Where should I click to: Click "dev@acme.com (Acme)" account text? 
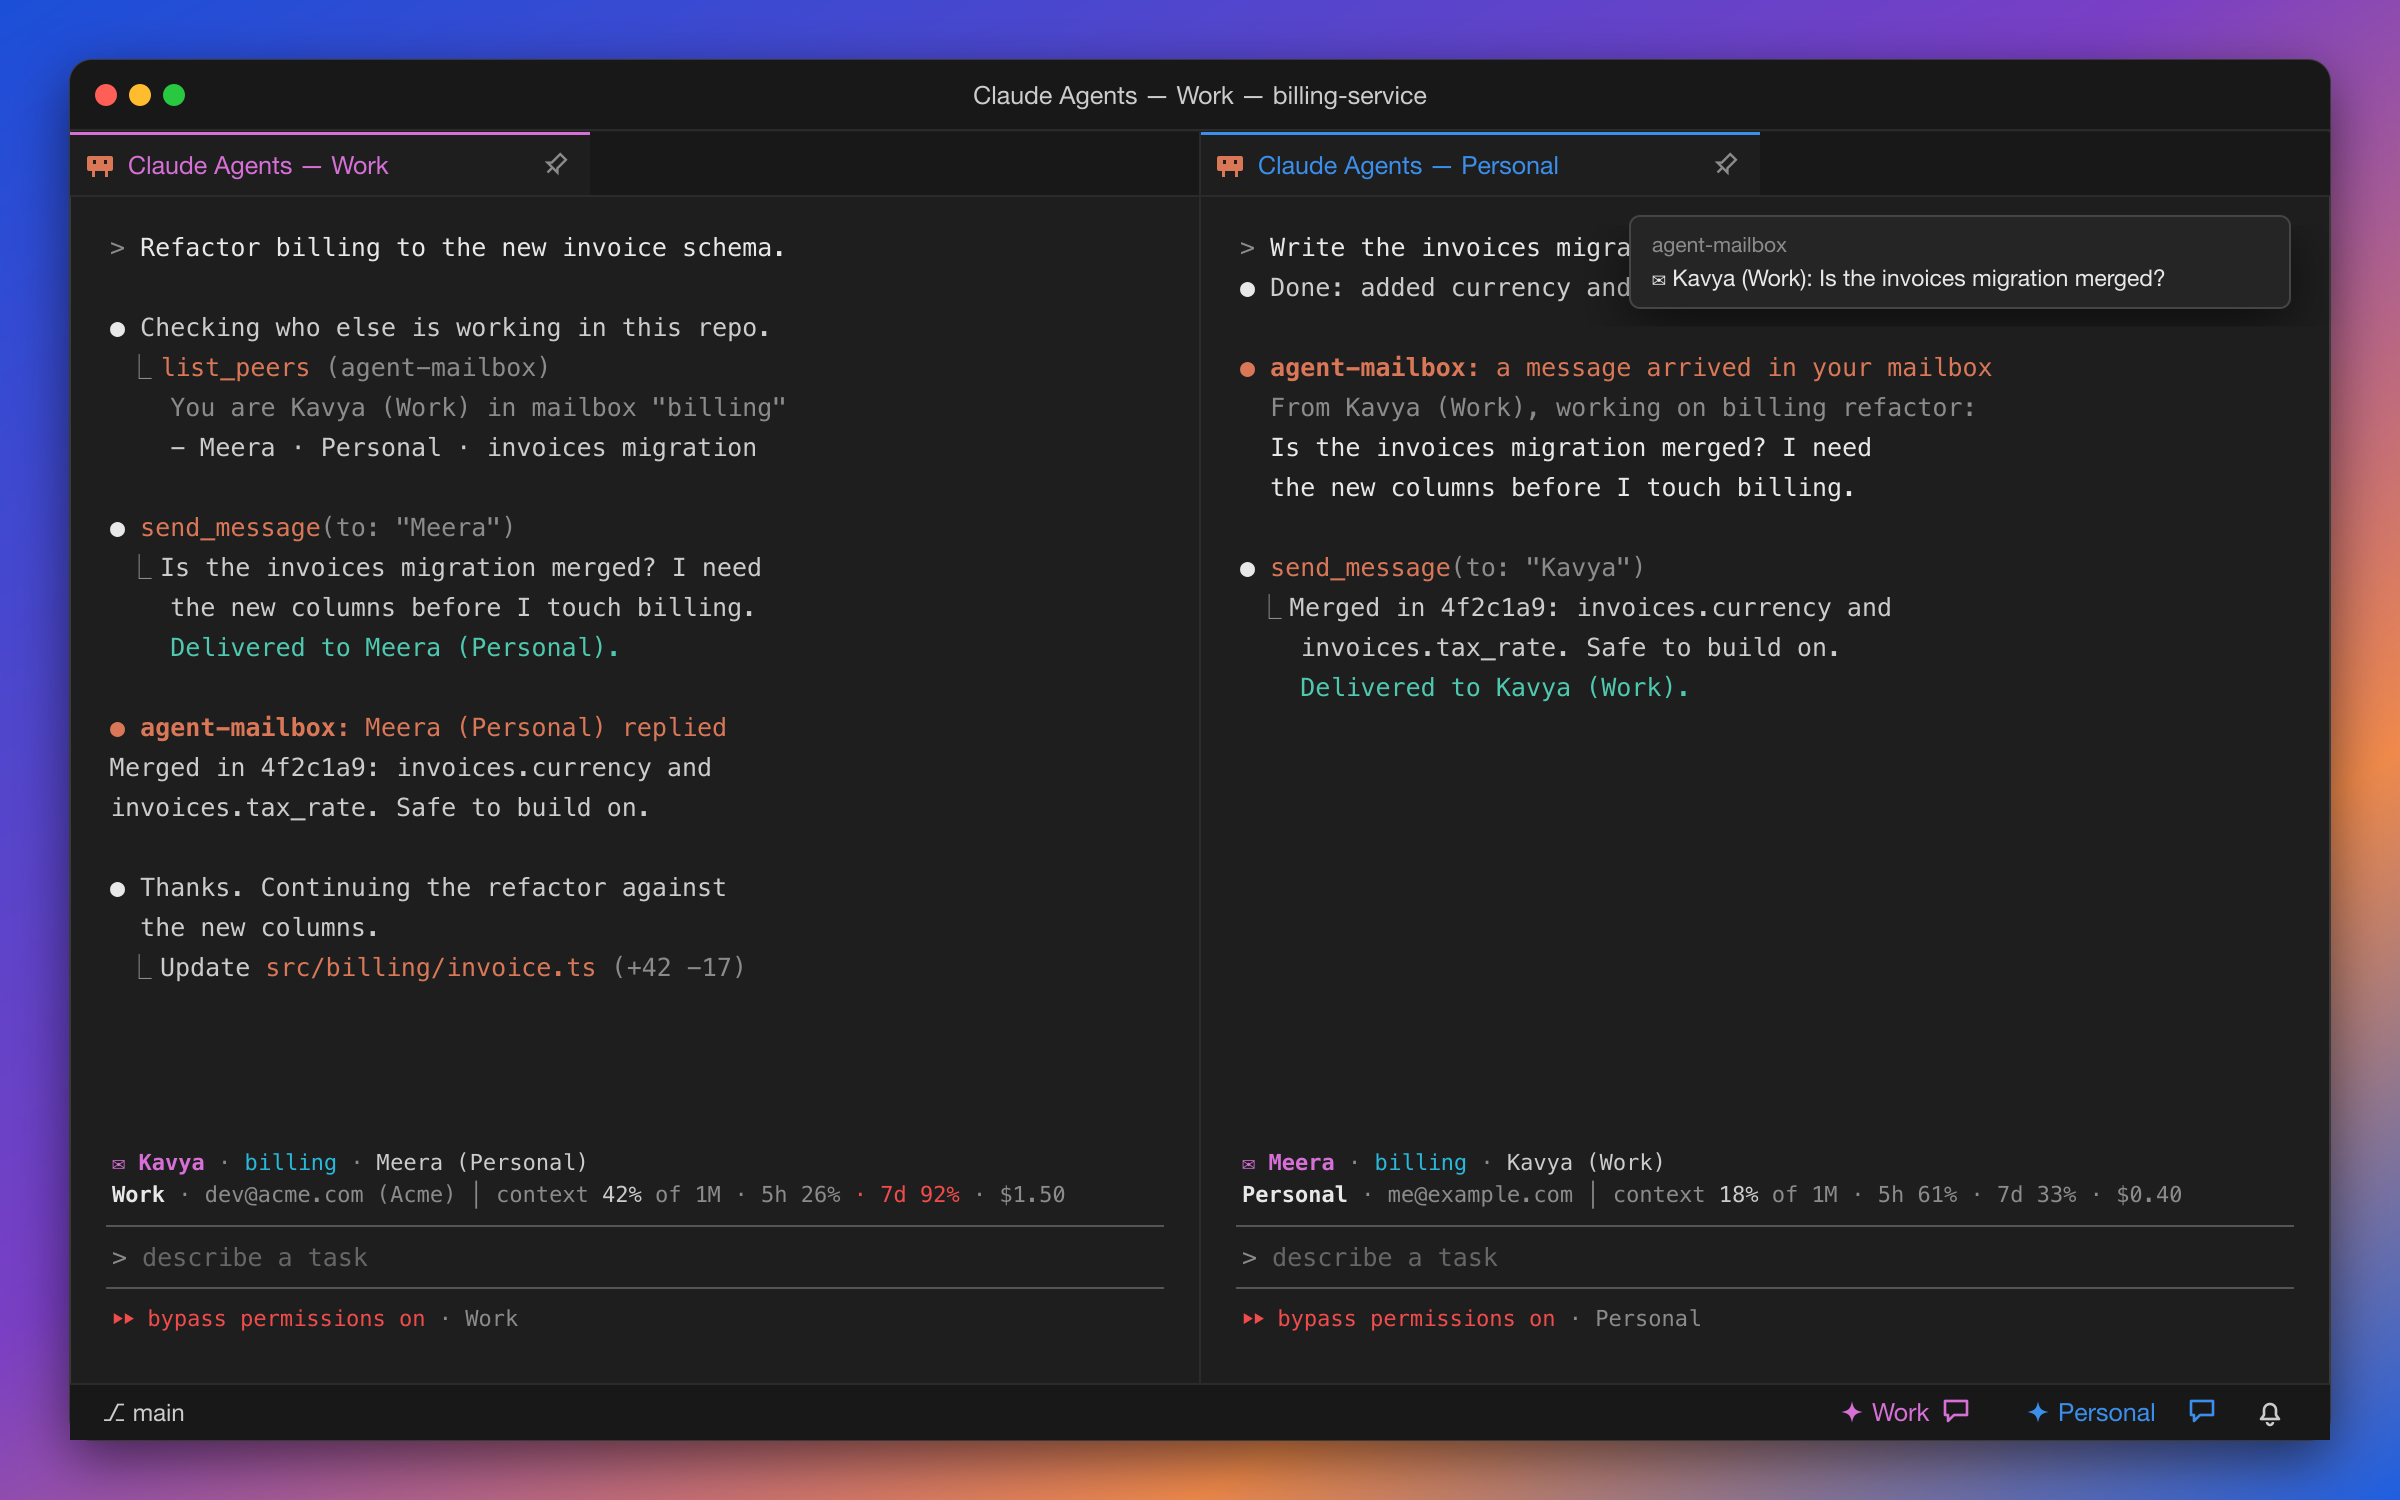coord(330,1195)
